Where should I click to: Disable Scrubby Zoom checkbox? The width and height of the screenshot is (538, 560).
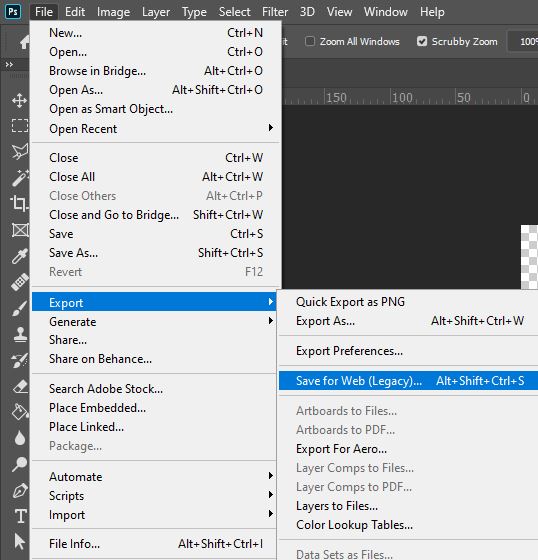pos(422,41)
